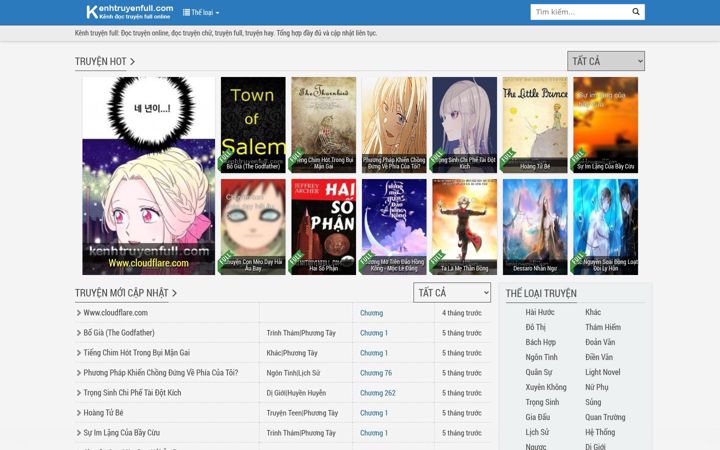Select Bách Hợp category

(540, 342)
